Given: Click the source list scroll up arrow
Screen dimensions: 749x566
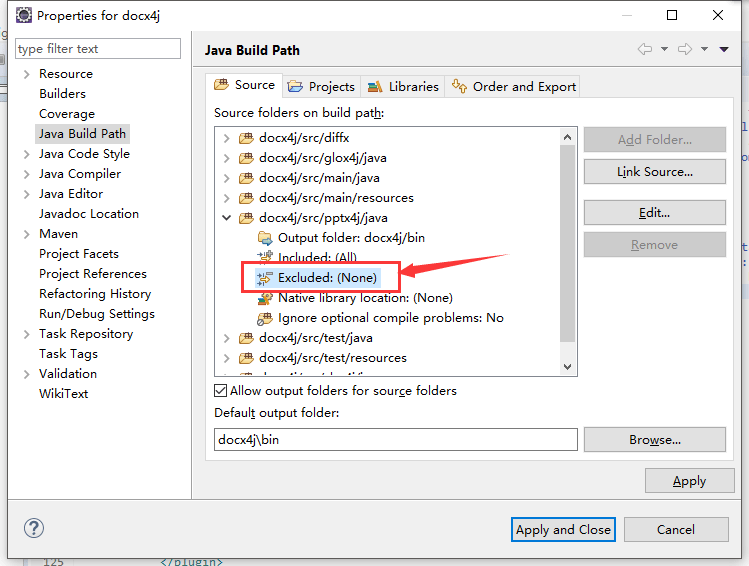Looking at the screenshot, I should [567, 138].
